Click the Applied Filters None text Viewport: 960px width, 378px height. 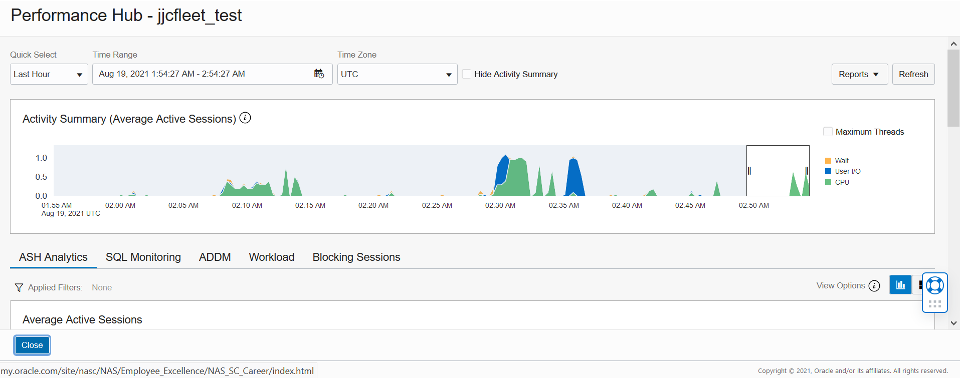(102, 287)
